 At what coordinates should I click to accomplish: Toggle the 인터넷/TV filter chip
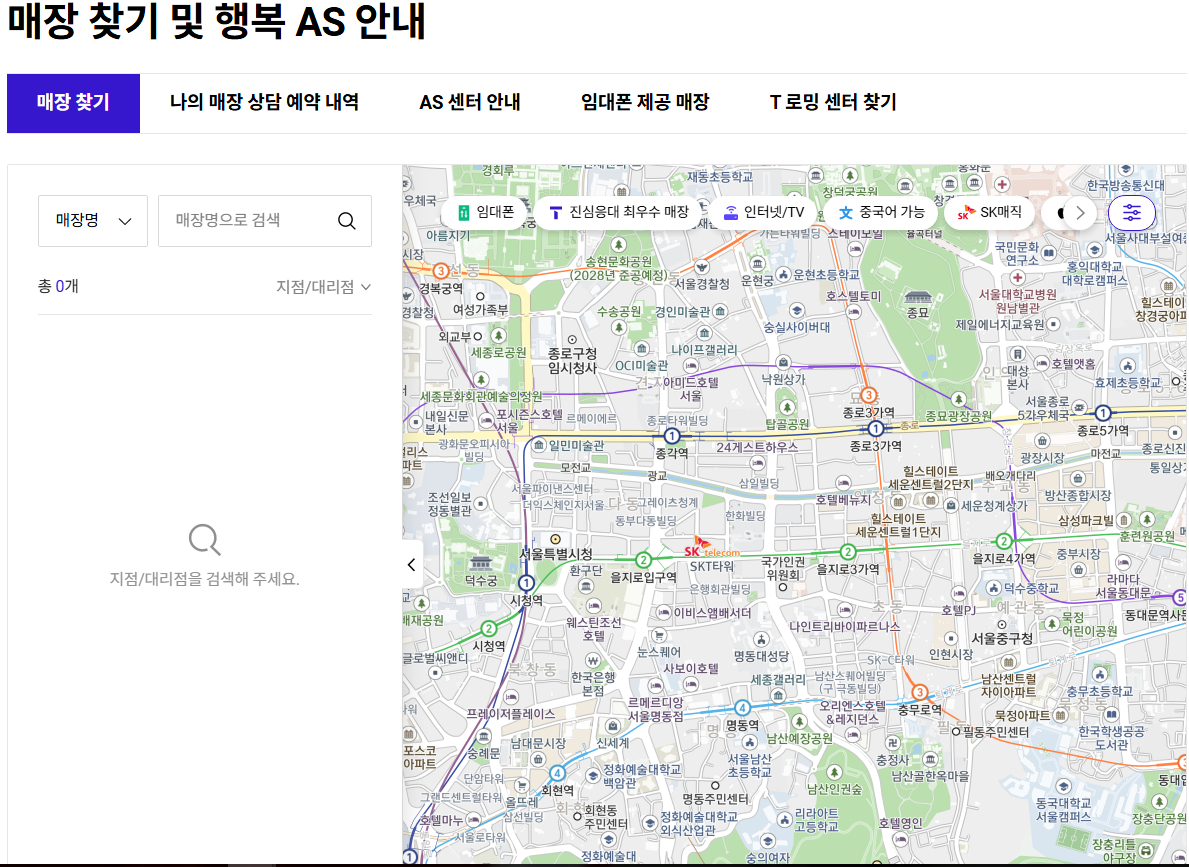764,212
